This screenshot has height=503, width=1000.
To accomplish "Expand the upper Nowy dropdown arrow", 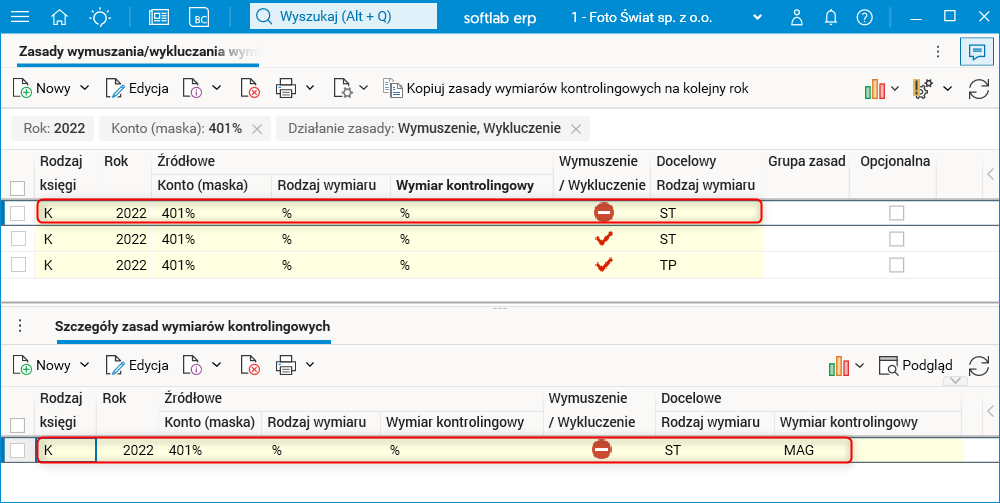I will (x=84, y=88).
